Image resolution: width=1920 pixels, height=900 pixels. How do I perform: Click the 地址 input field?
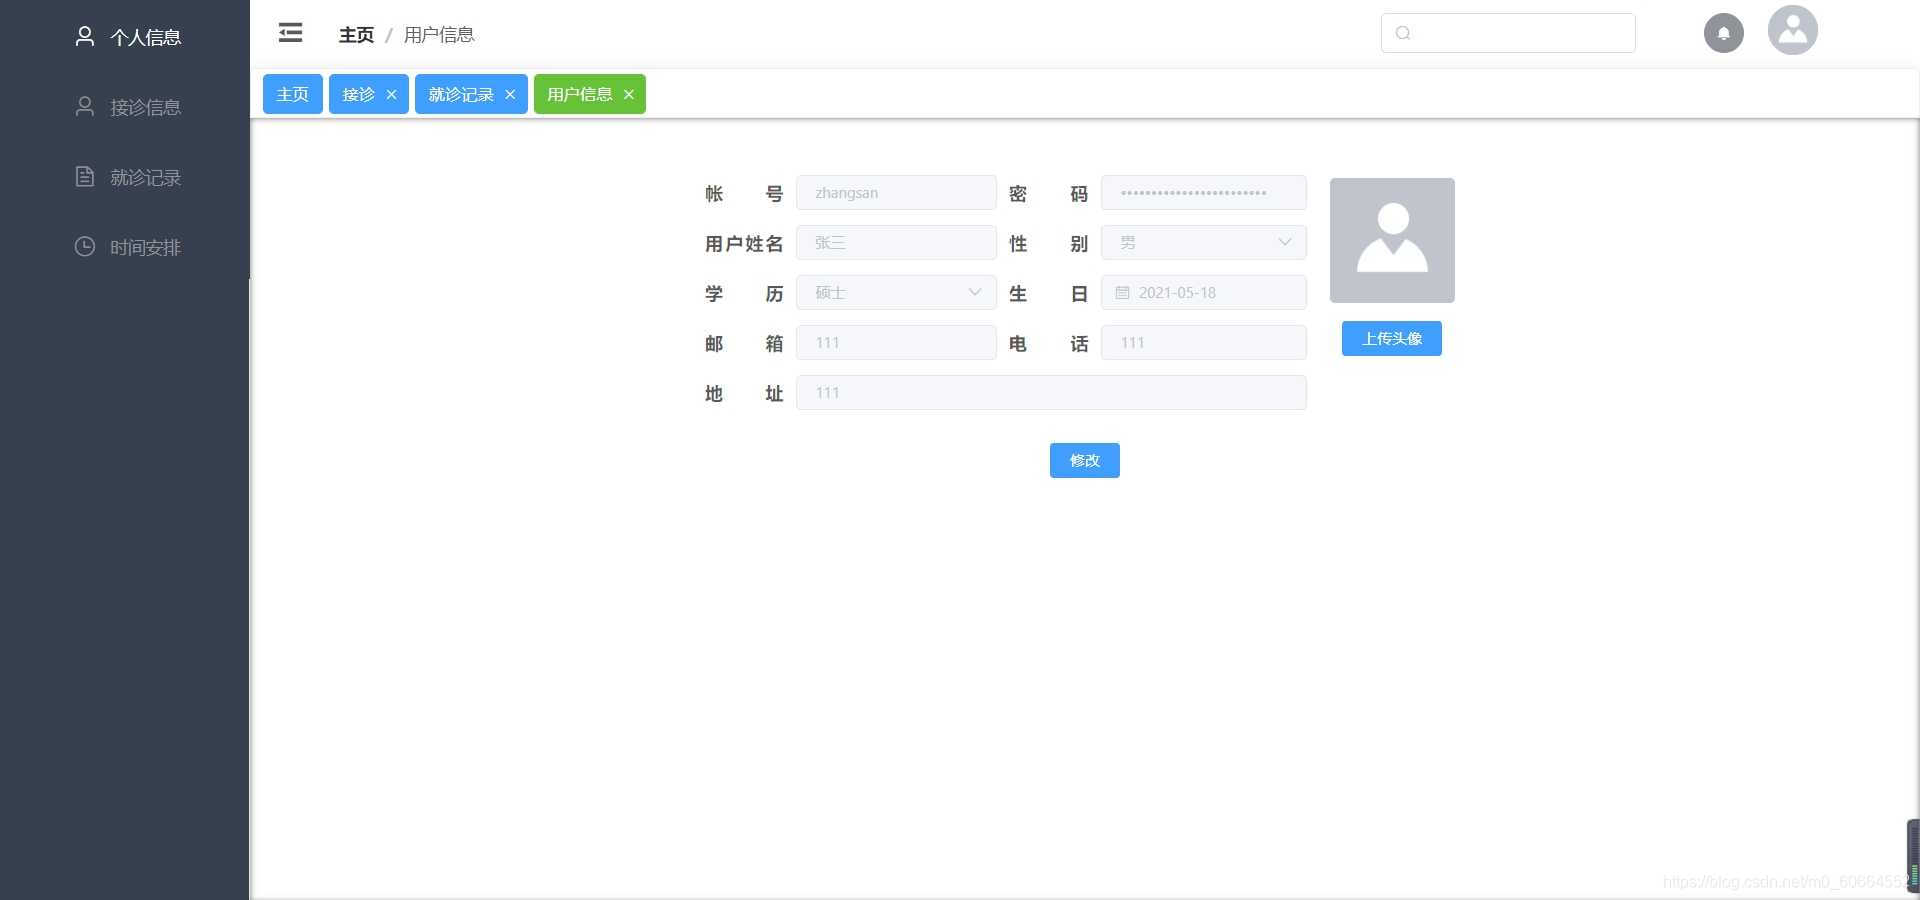(1051, 393)
